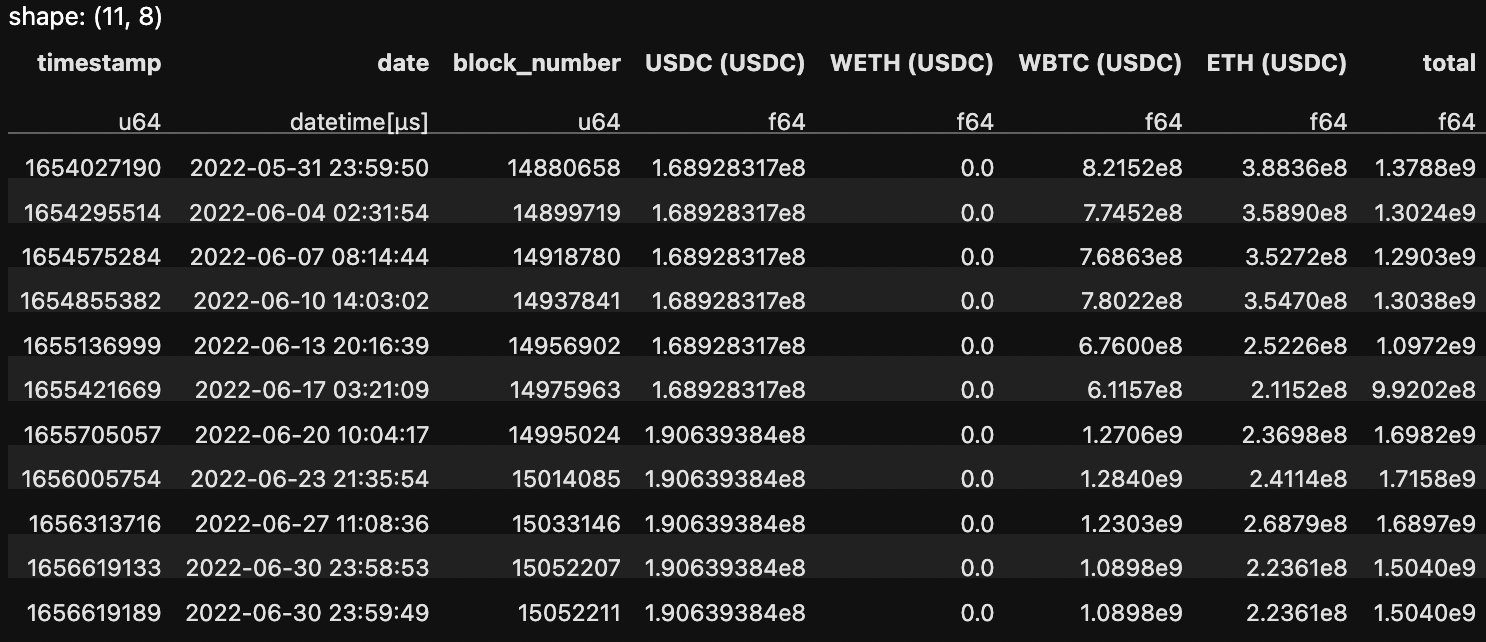The width and height of the screenshot is (1486, 642).
Task: Select timestamp cell 1655705057
Action: coord(91,435)
